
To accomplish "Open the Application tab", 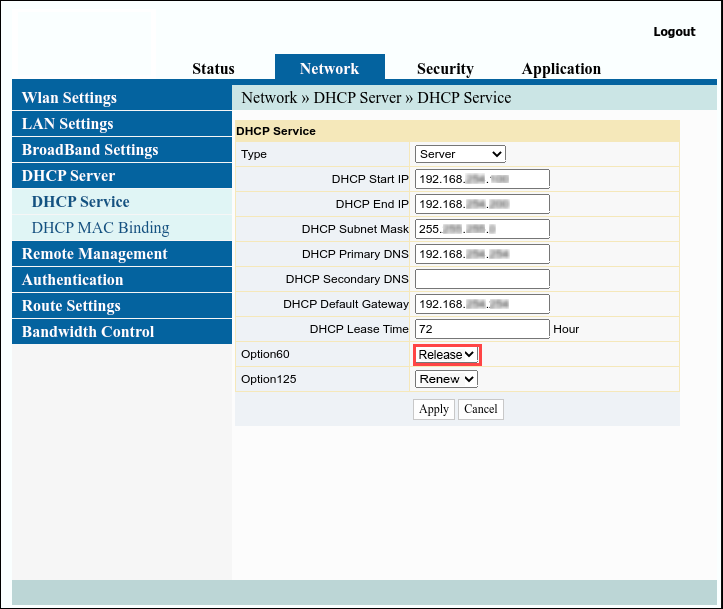I will tap(561, 69).
